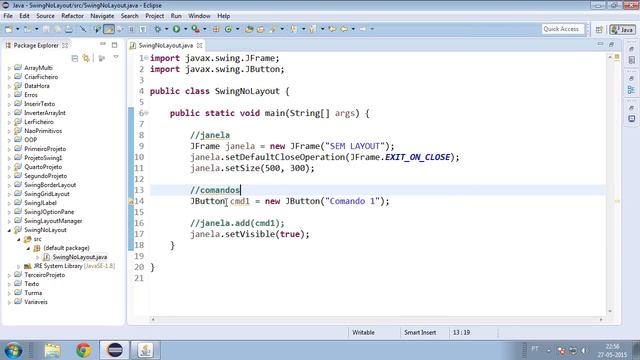Open File Explorer from the taskbar

point(52,350)
